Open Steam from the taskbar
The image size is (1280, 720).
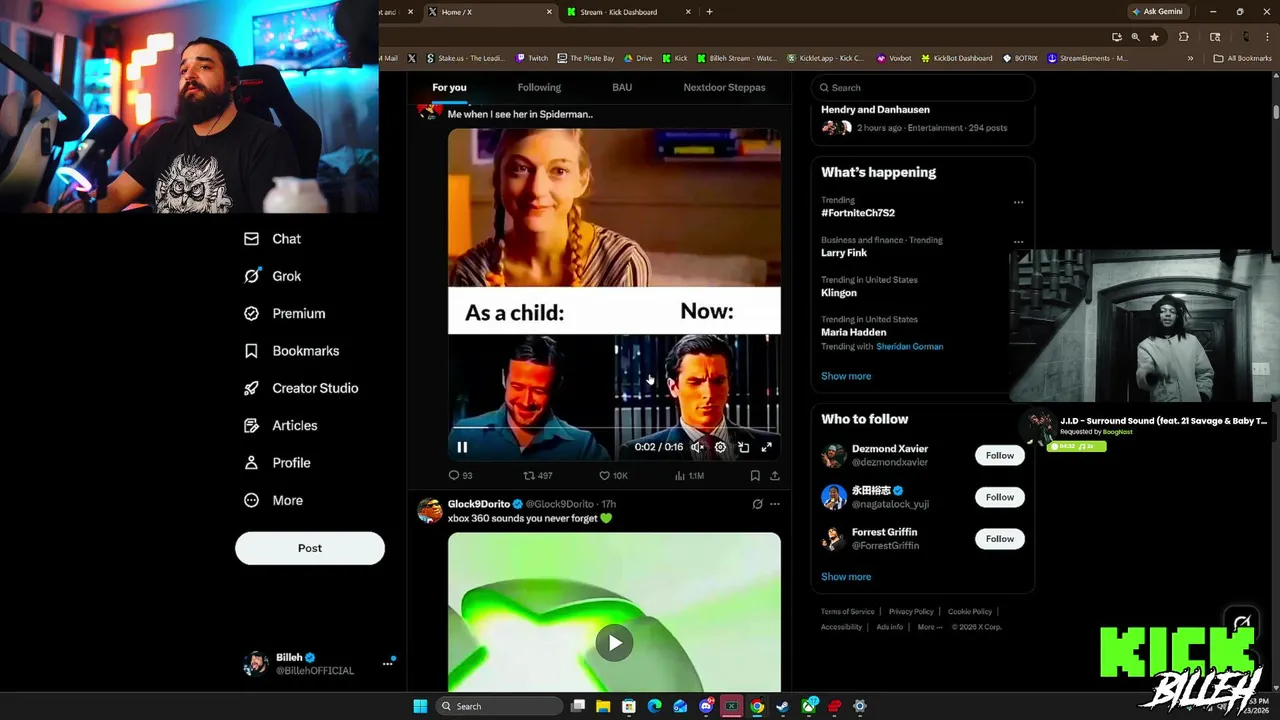[x=782, y=706]
